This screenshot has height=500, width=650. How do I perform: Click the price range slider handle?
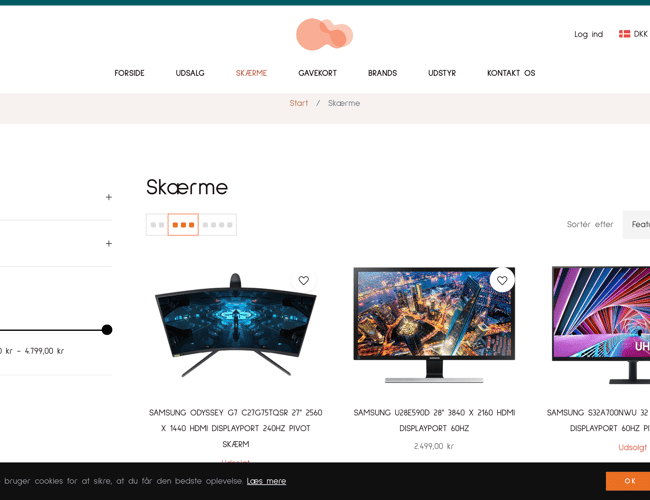(107, 330)
